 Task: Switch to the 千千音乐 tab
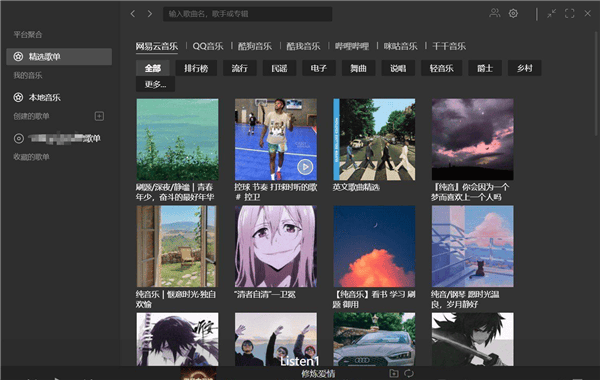(449, 46)
